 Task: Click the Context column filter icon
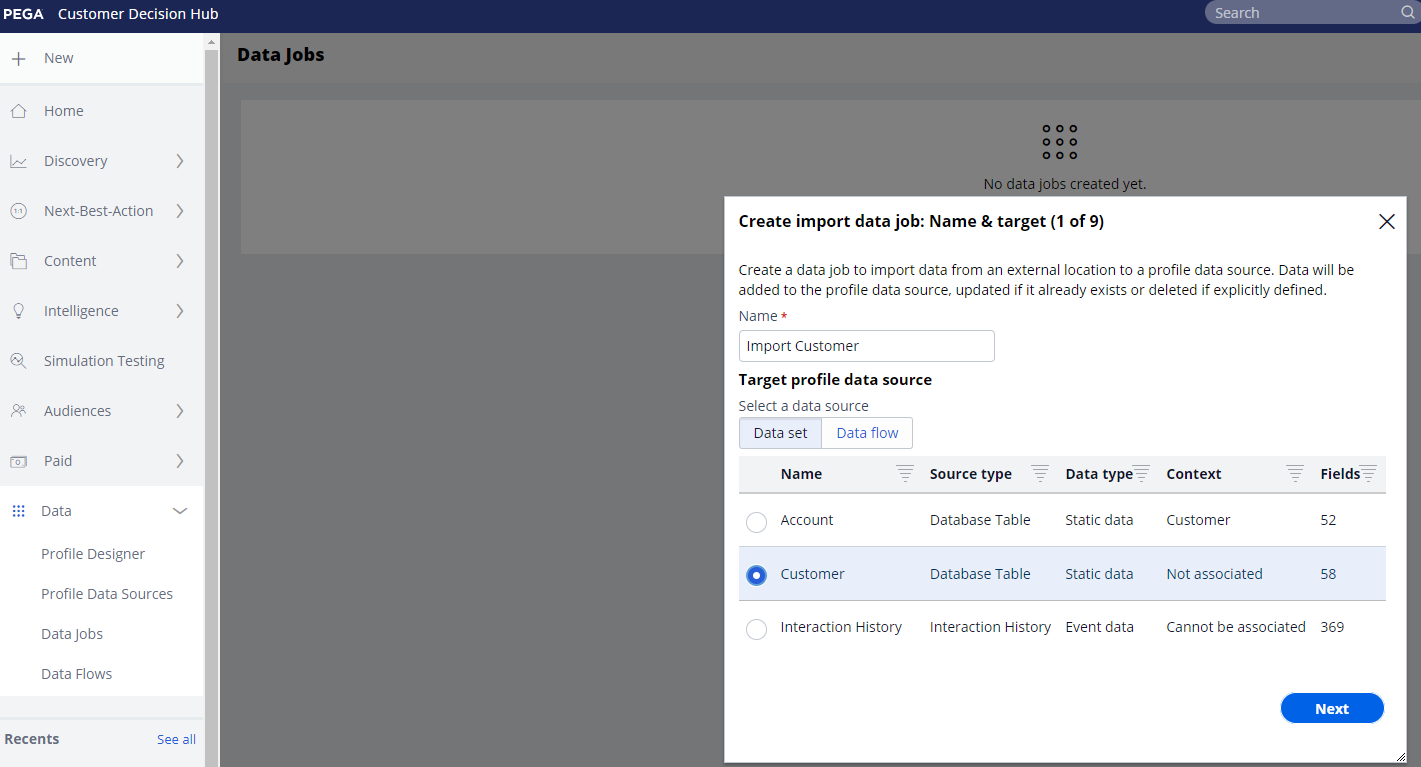[1295, 474]
